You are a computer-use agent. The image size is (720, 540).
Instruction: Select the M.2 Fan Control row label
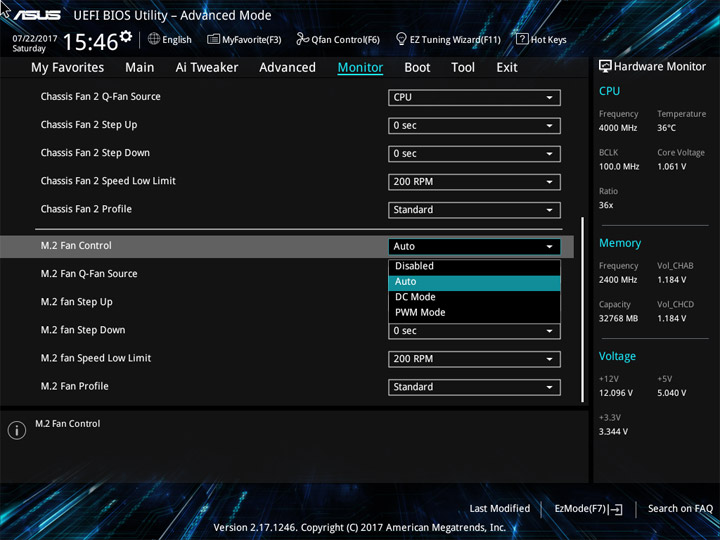(x=76, y=246)
